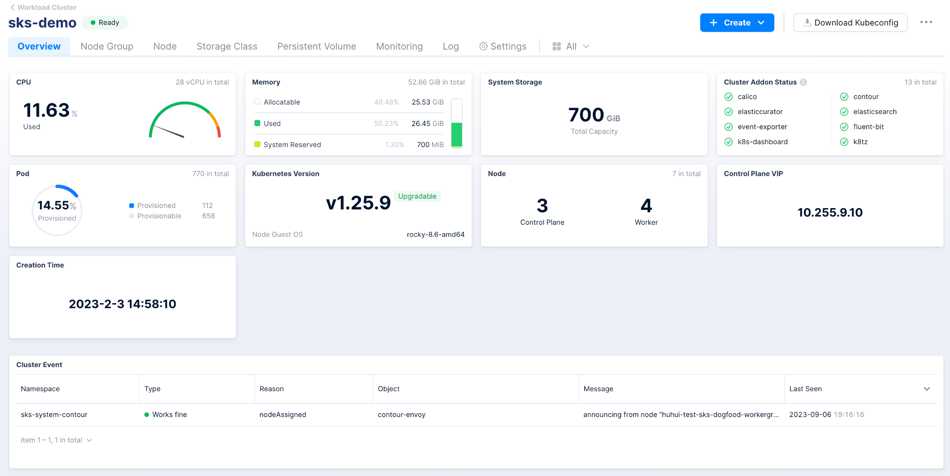
Task: Click the k8tz addon check icon
Action: point(844,142)
